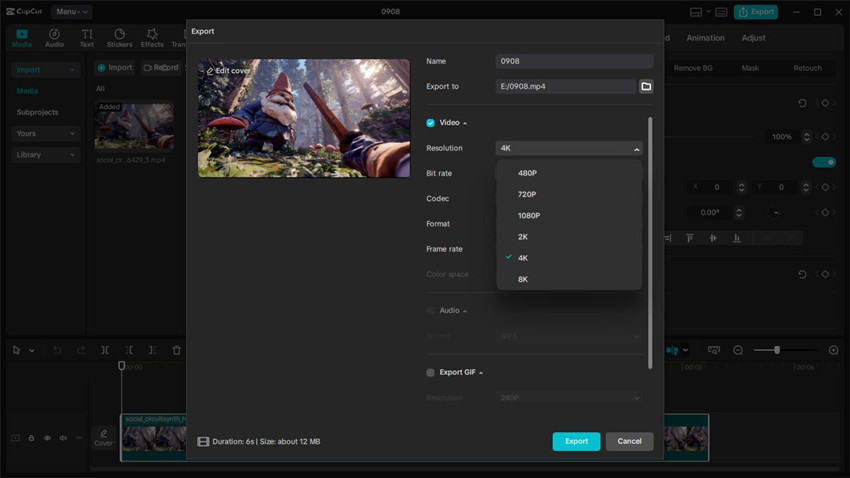
Task: Click the gnome cover preview thumbnail
Action: pos(304,118)
